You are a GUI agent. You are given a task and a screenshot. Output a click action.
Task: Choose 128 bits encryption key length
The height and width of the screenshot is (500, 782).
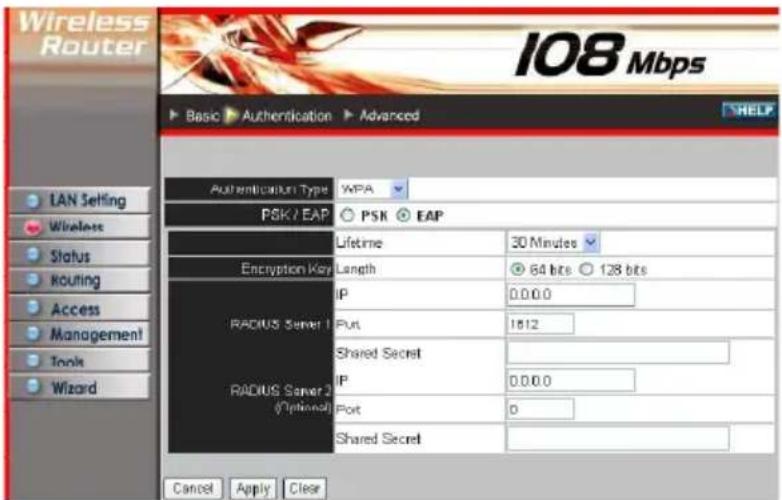586,269
